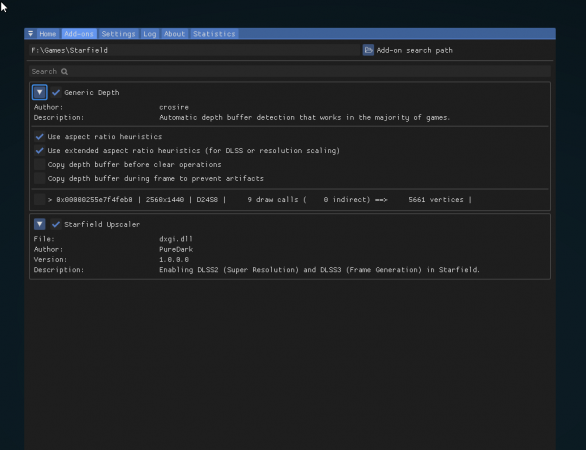The height and width of the screenshot is (450, 586).
Task: Switch to the Home tab
Action: (47, 34)
